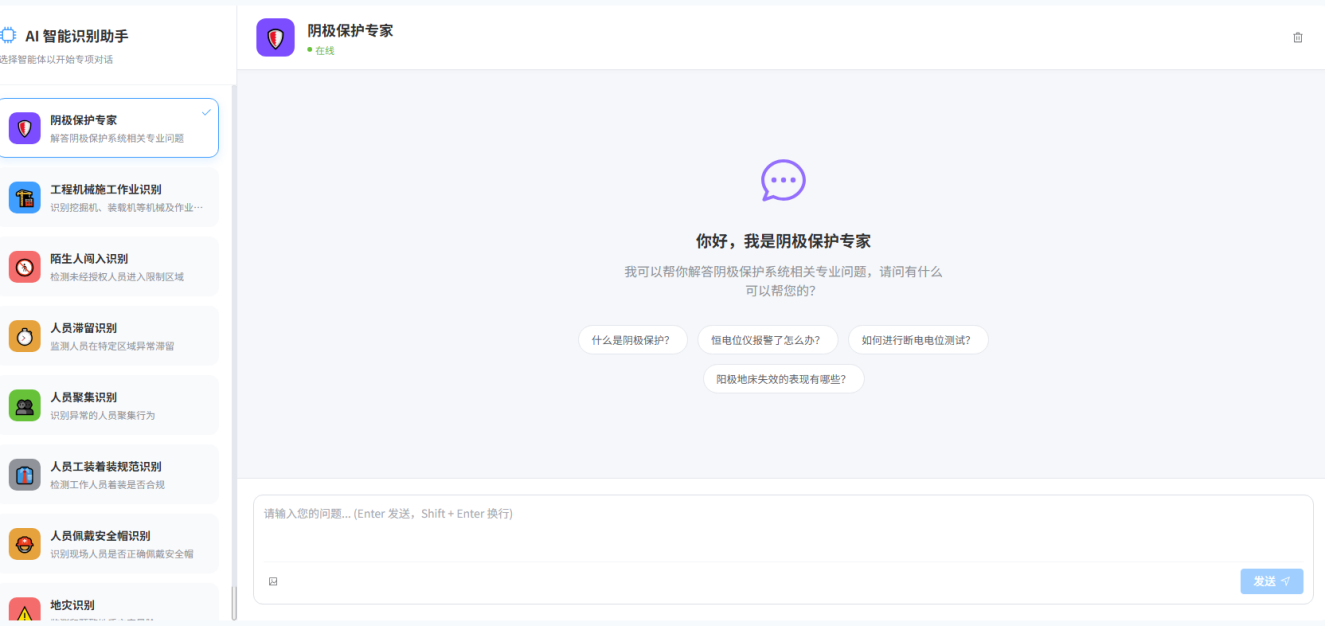1325x626 pixels.
Task: Select the 人员佩戴安全帽识别 agent title
Action: point(100,536)
